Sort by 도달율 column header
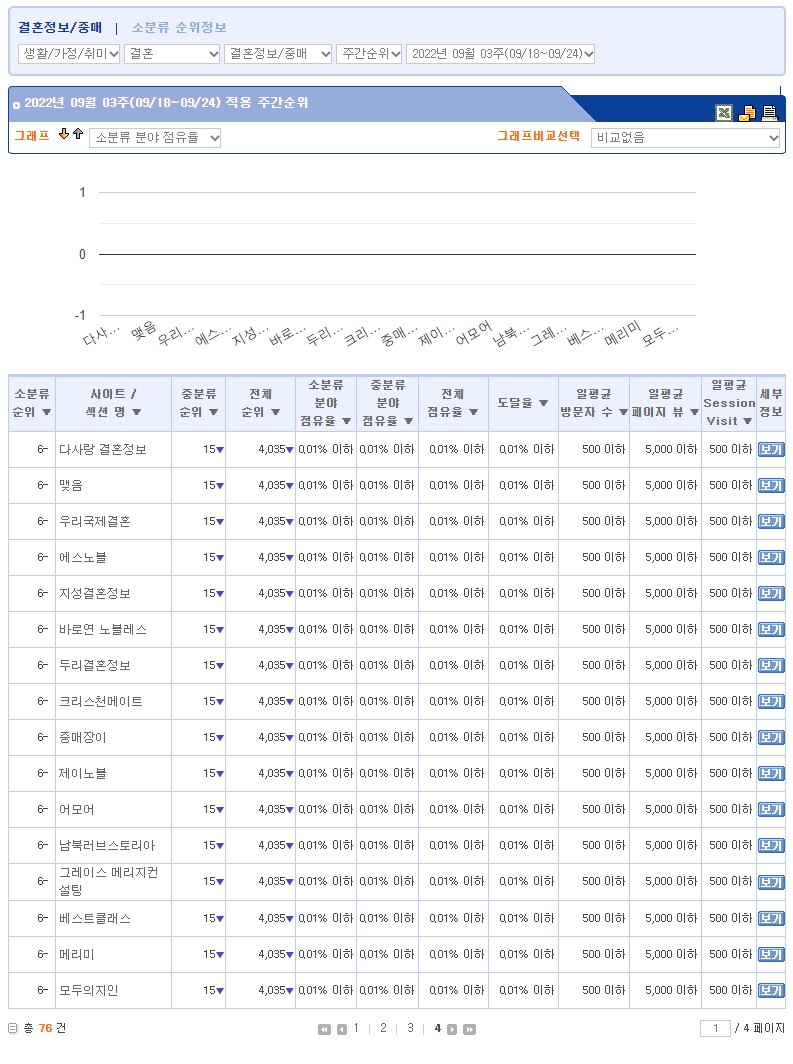 click(523, 403)
